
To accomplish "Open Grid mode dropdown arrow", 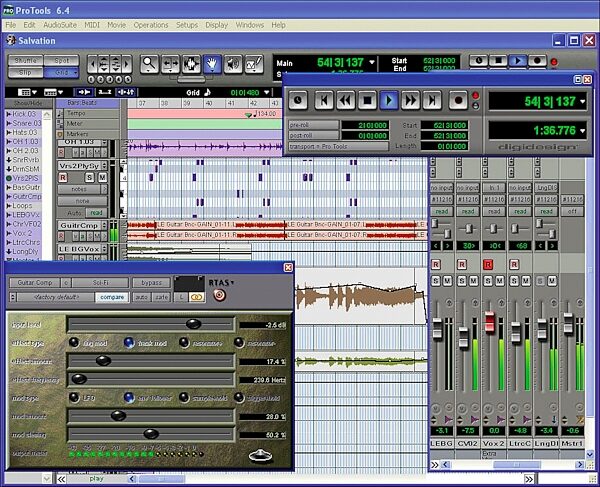I will pos(75,72).
